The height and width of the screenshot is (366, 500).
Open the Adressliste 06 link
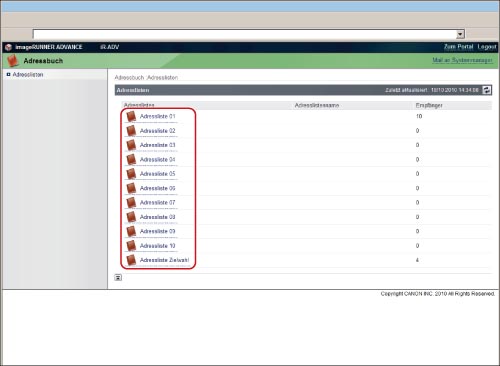[x=157, y=188]
